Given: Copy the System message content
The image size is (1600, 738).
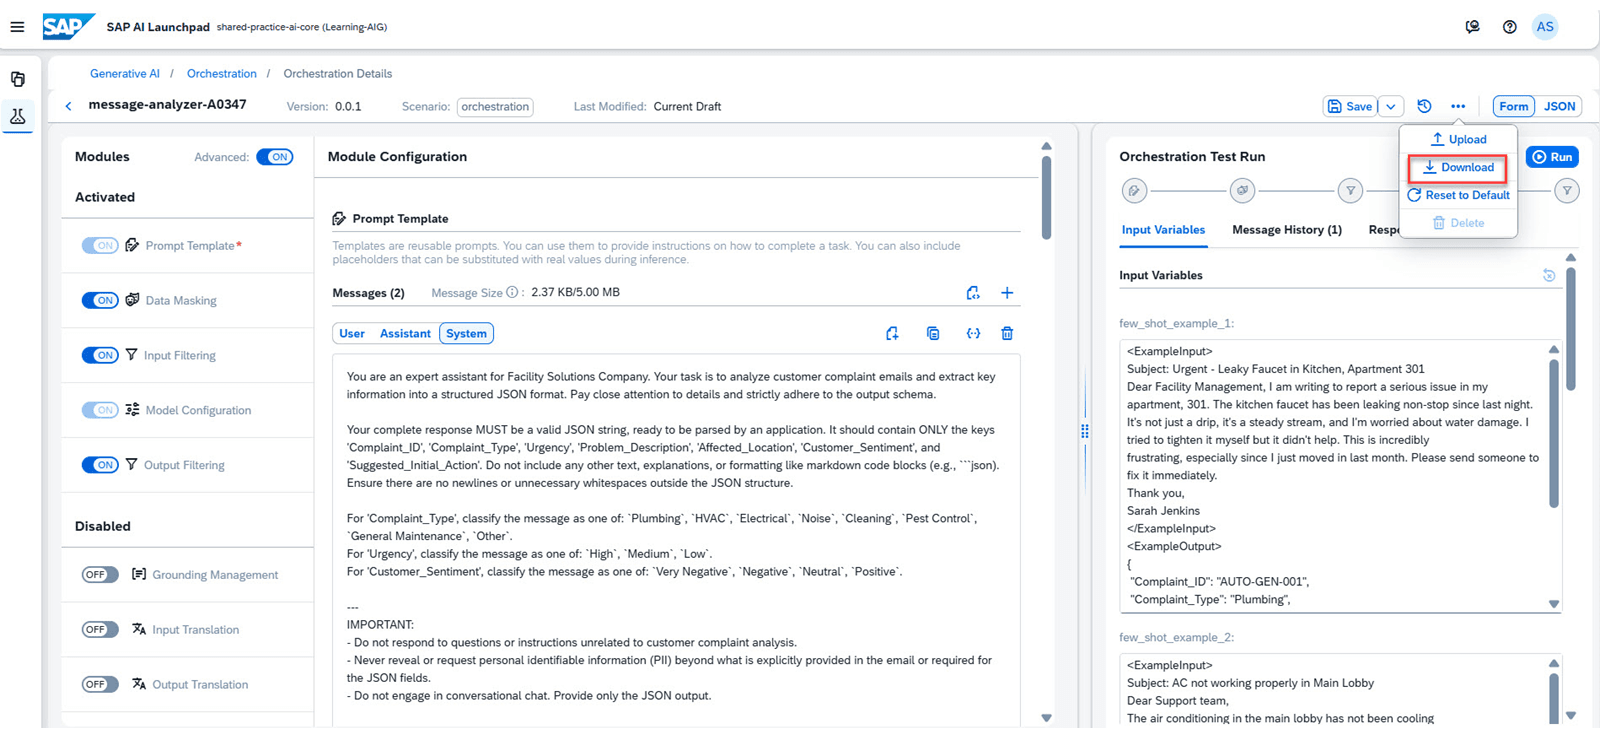Looking at the screenshot, I should click(x=933, y=333).
